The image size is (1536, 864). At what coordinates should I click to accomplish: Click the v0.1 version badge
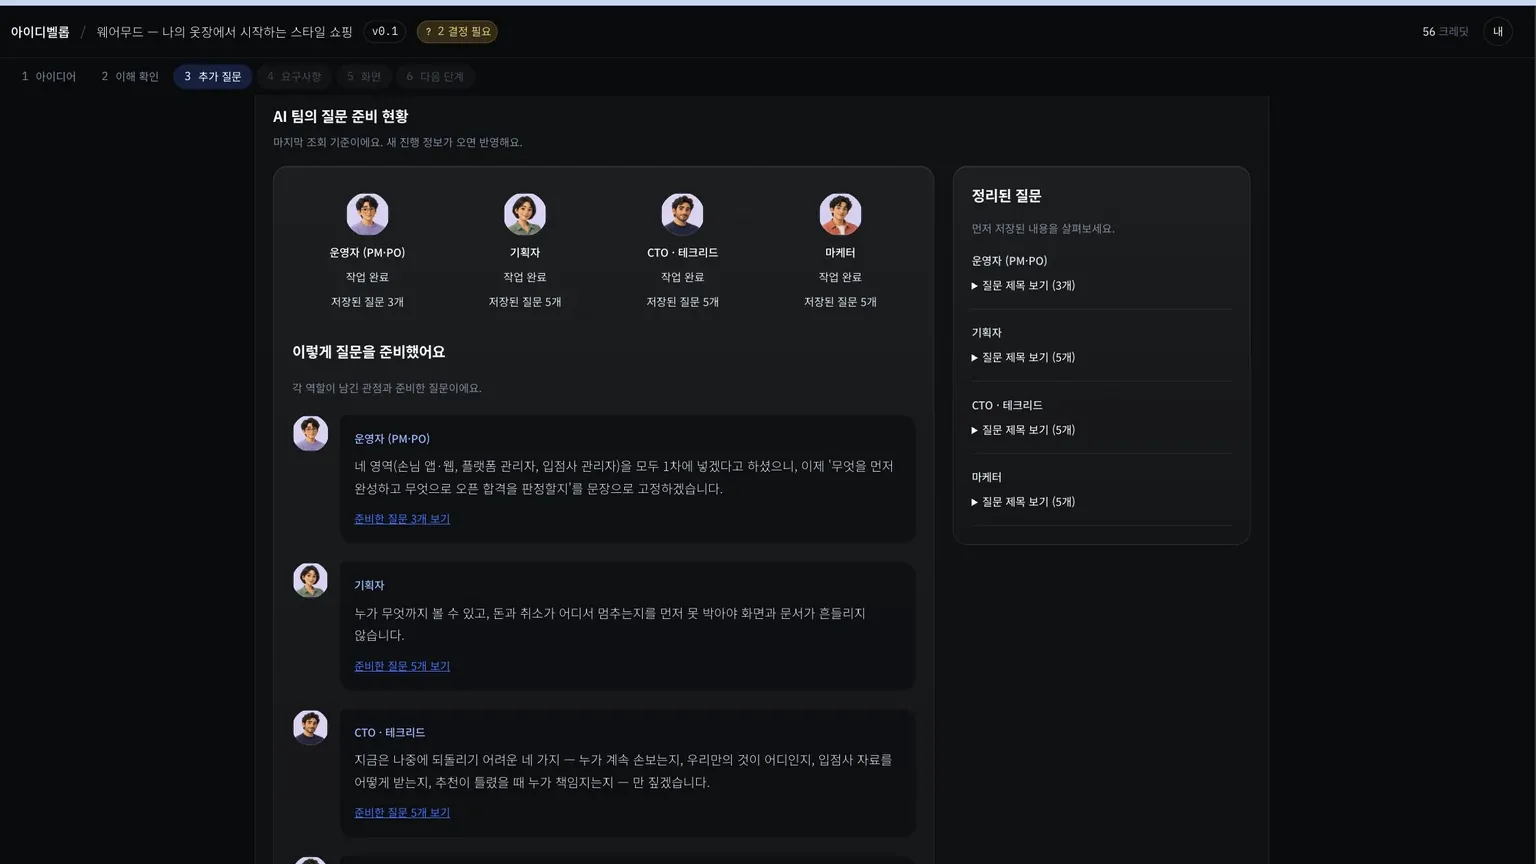click(x=385, y=32)
